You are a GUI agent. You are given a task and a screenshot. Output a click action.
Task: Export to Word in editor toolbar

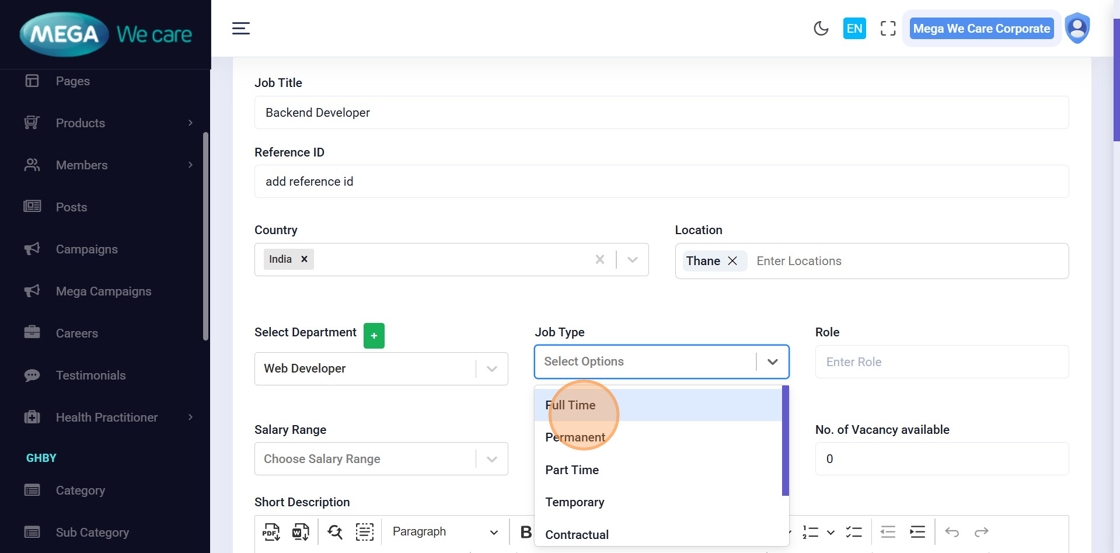[300, 532]
